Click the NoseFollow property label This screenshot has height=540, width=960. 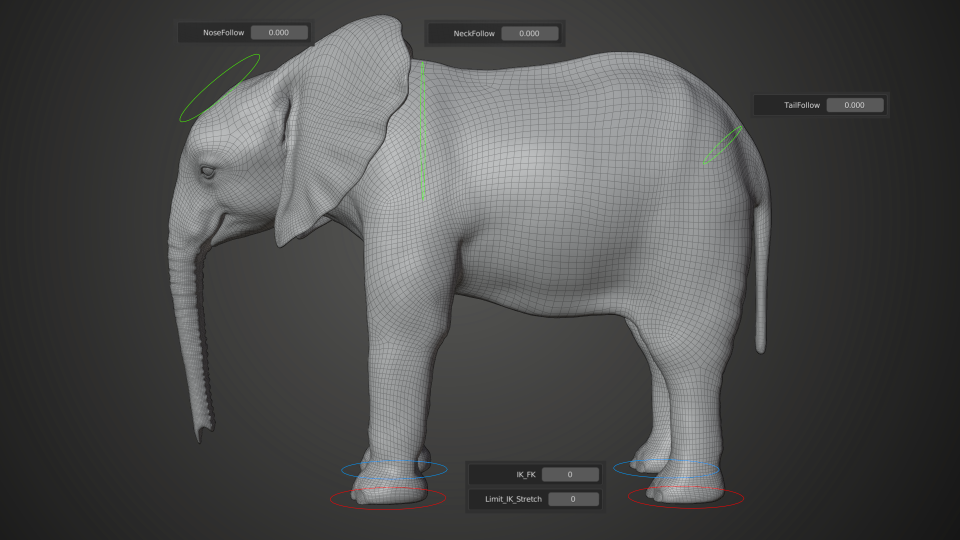[223, 32]
